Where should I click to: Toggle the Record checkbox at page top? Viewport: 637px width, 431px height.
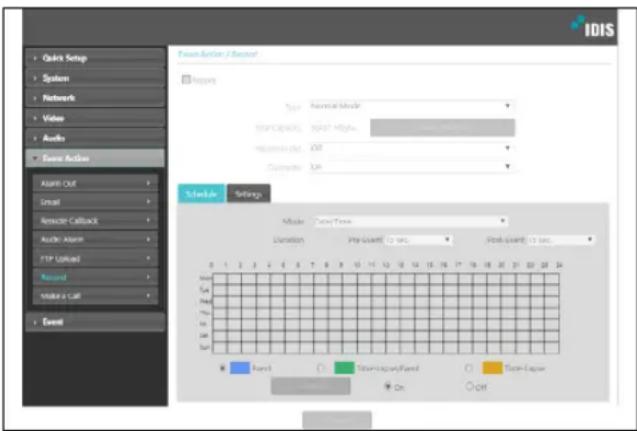(186, 80)
